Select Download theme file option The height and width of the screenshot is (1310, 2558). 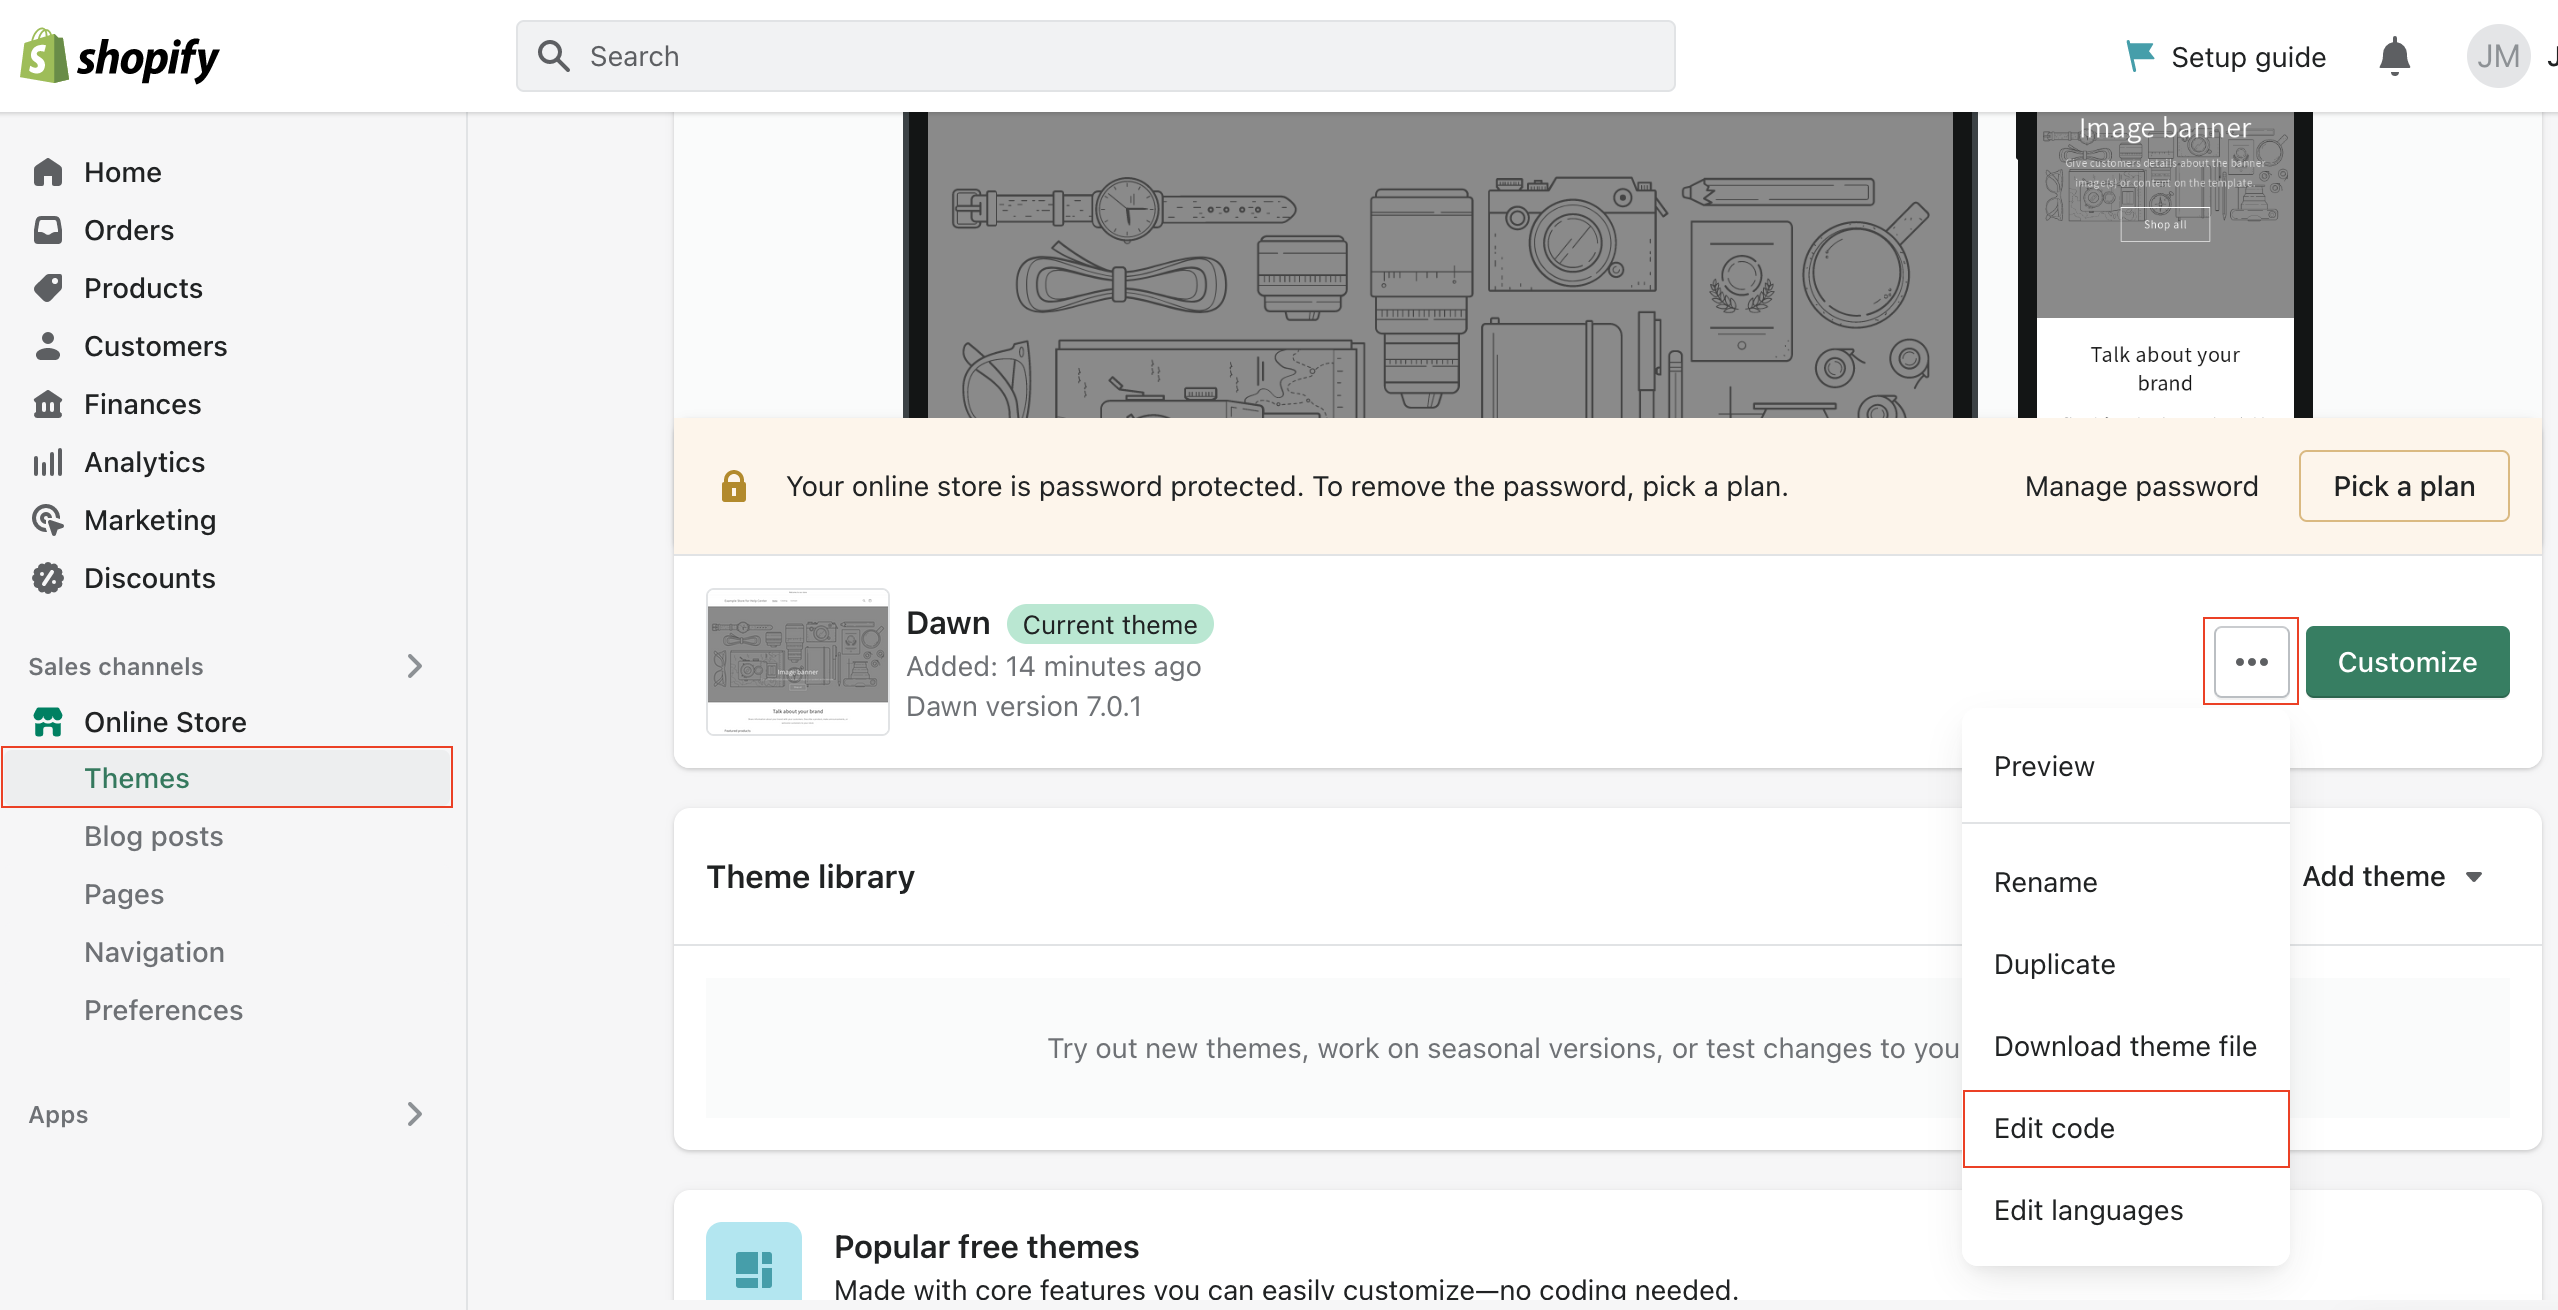click(2124, 1046)
